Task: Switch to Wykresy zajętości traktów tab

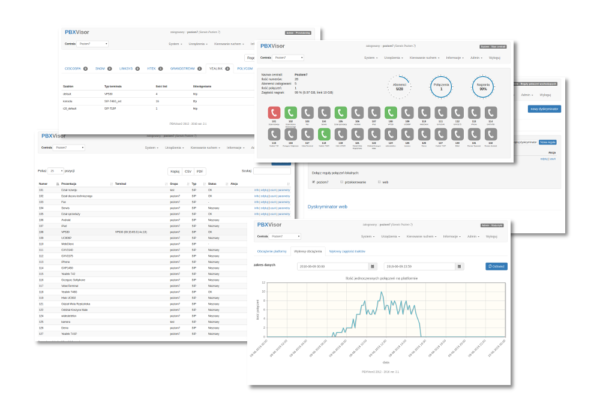Action: 347,251
